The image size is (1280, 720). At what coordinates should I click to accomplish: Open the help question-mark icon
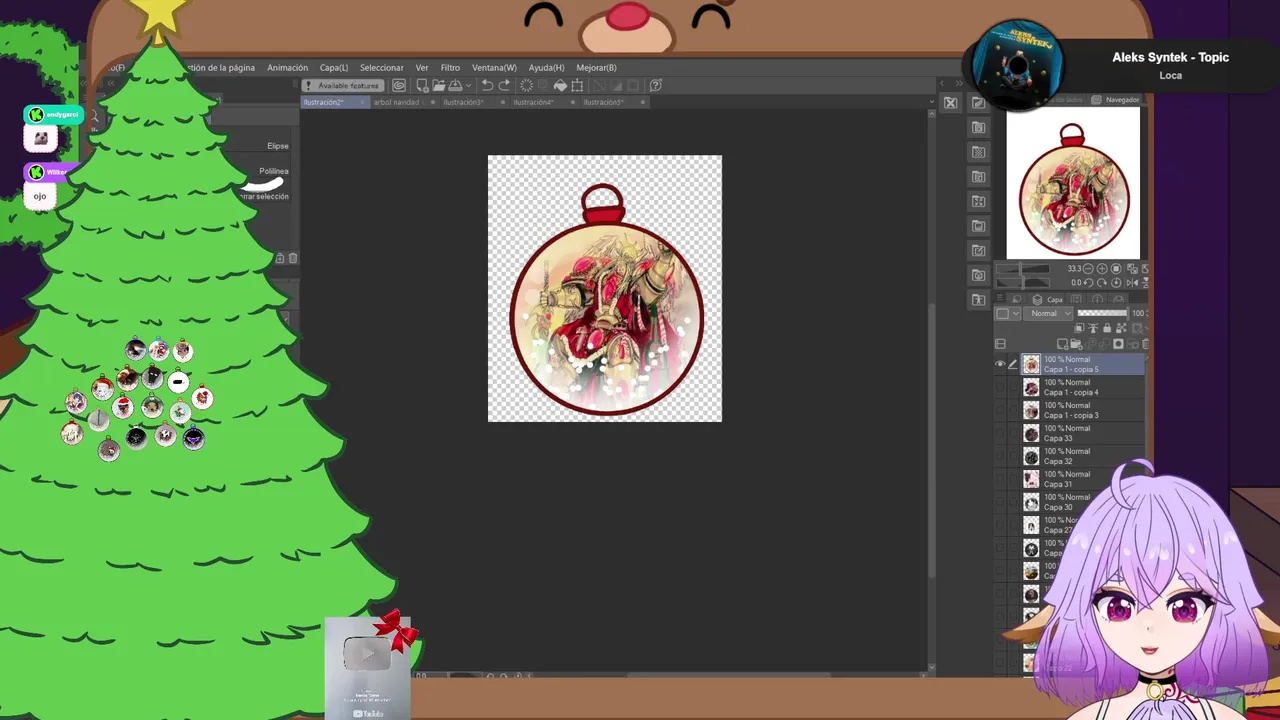655,85
